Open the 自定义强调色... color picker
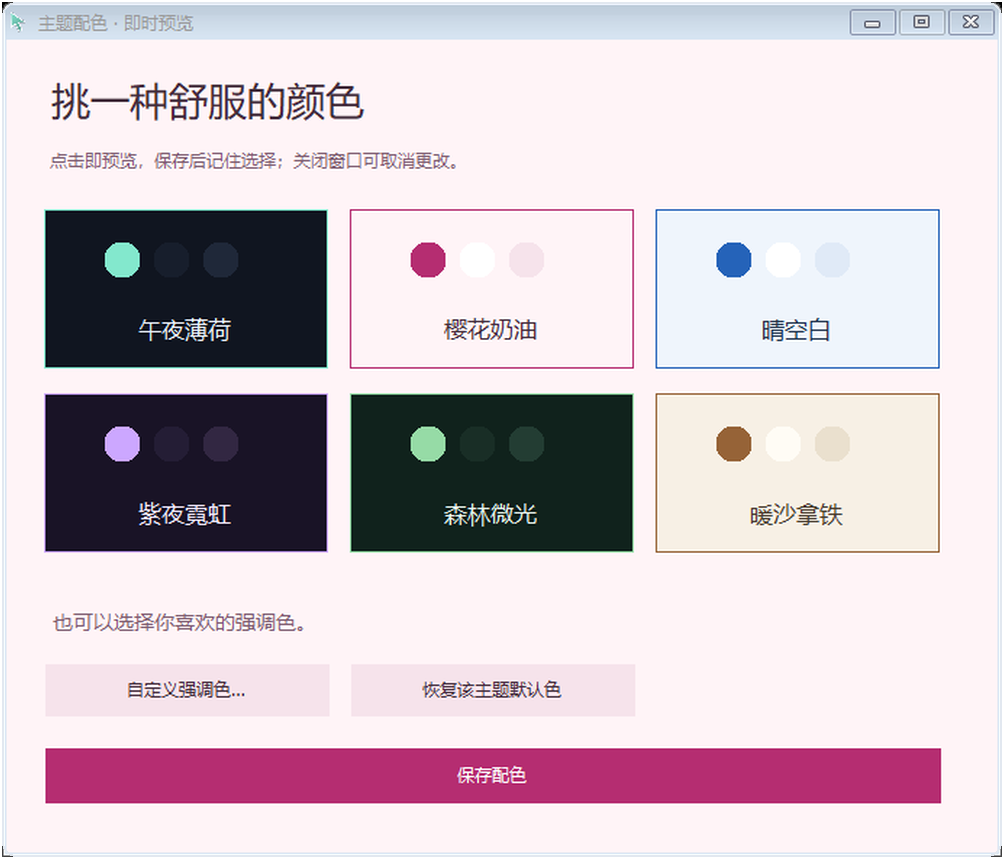This screenshot has width=1004, height=859. coord(187,690)
